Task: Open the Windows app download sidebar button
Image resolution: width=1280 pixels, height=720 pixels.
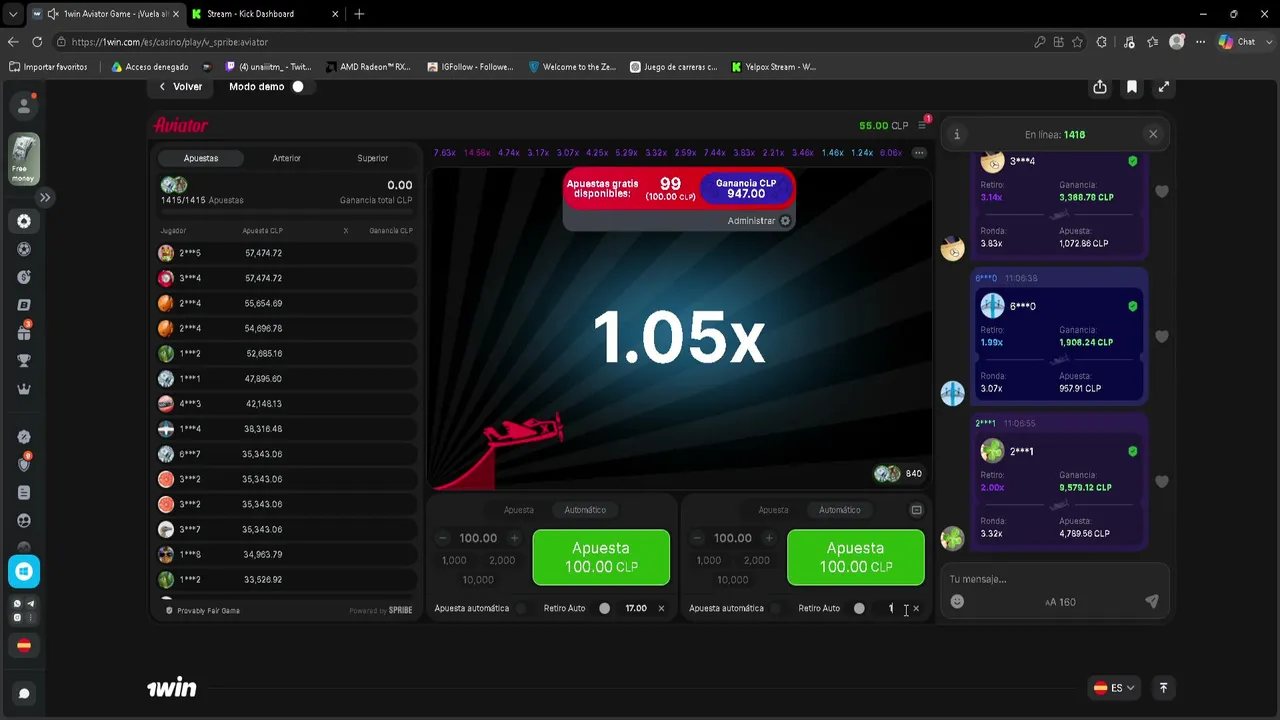Action: coord(24,571)
